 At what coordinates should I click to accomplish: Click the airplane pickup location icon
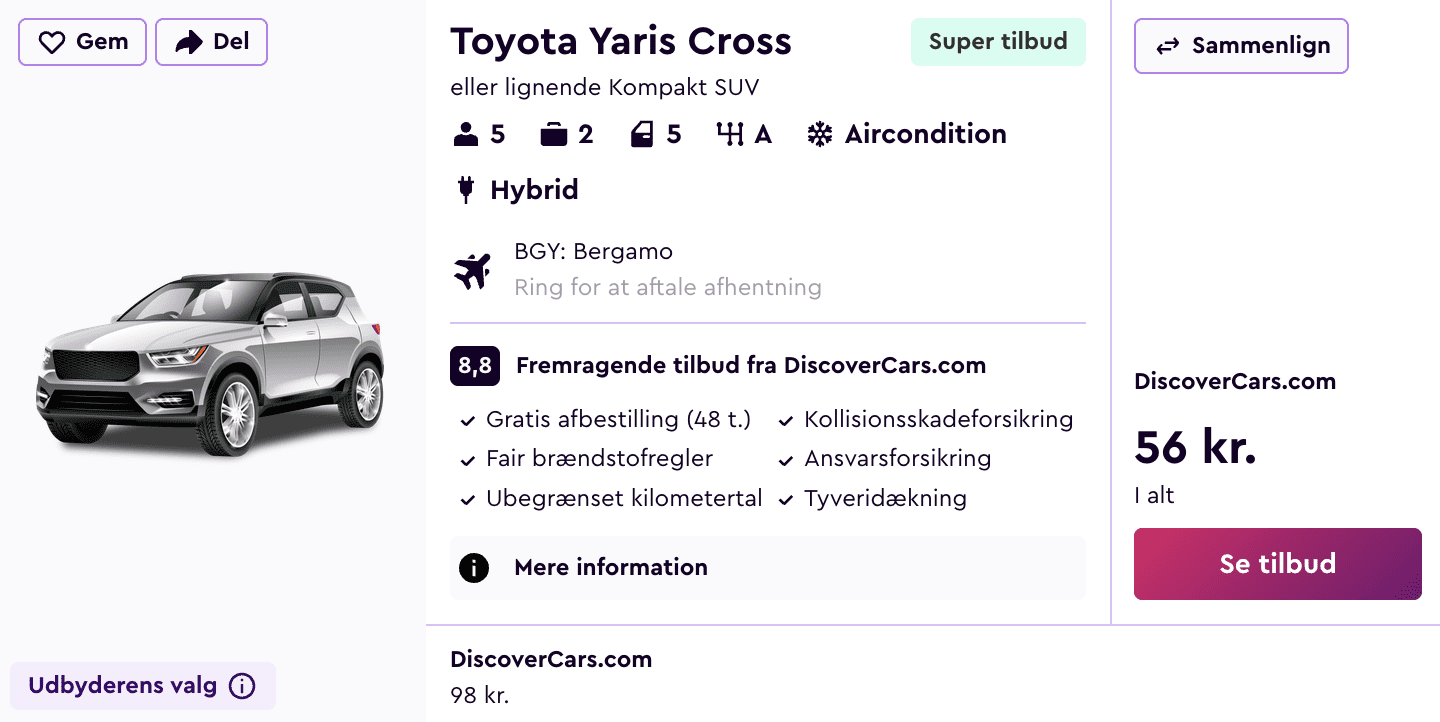point(472,270)
